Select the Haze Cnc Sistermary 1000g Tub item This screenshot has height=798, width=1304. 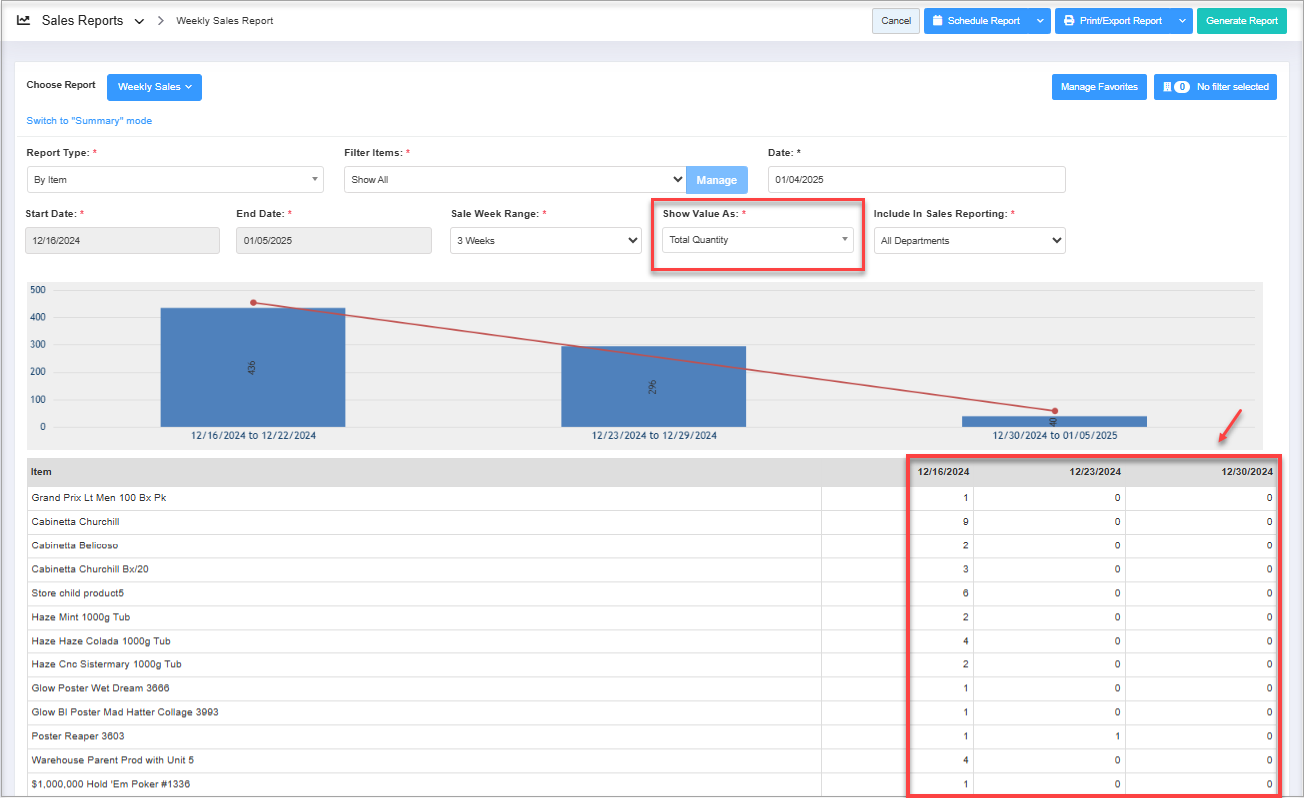click(x=107, y=665)
